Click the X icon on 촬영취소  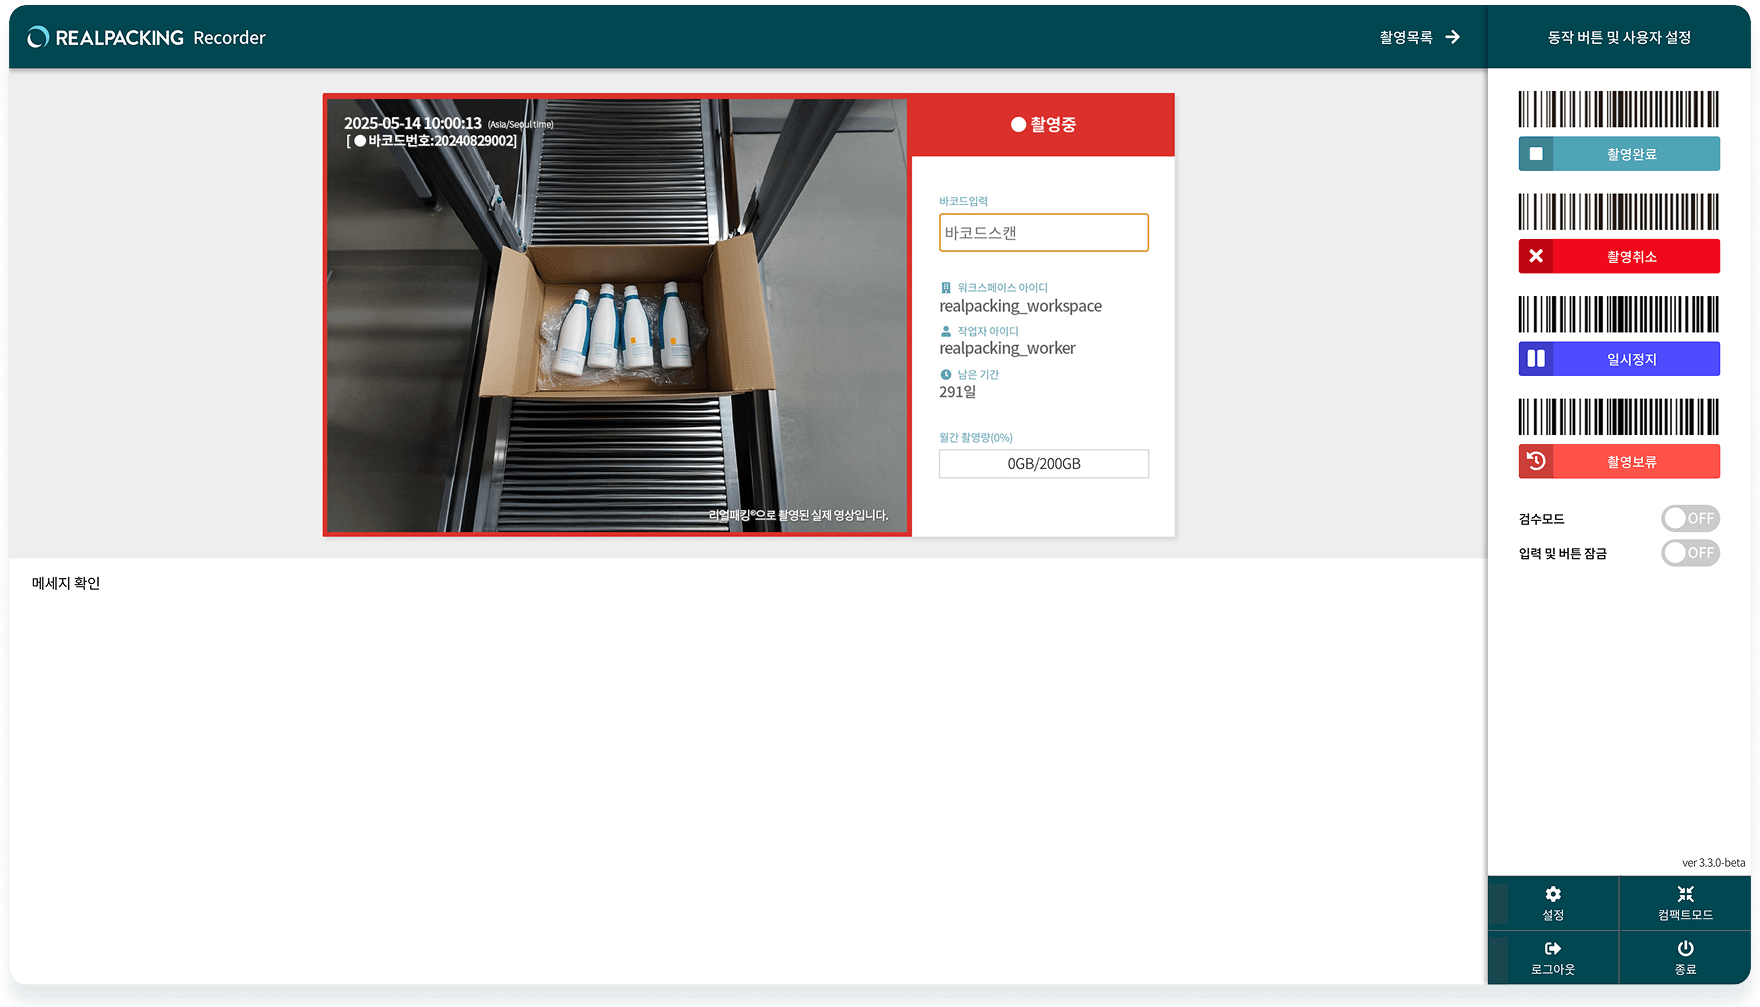pos(1536,256)
